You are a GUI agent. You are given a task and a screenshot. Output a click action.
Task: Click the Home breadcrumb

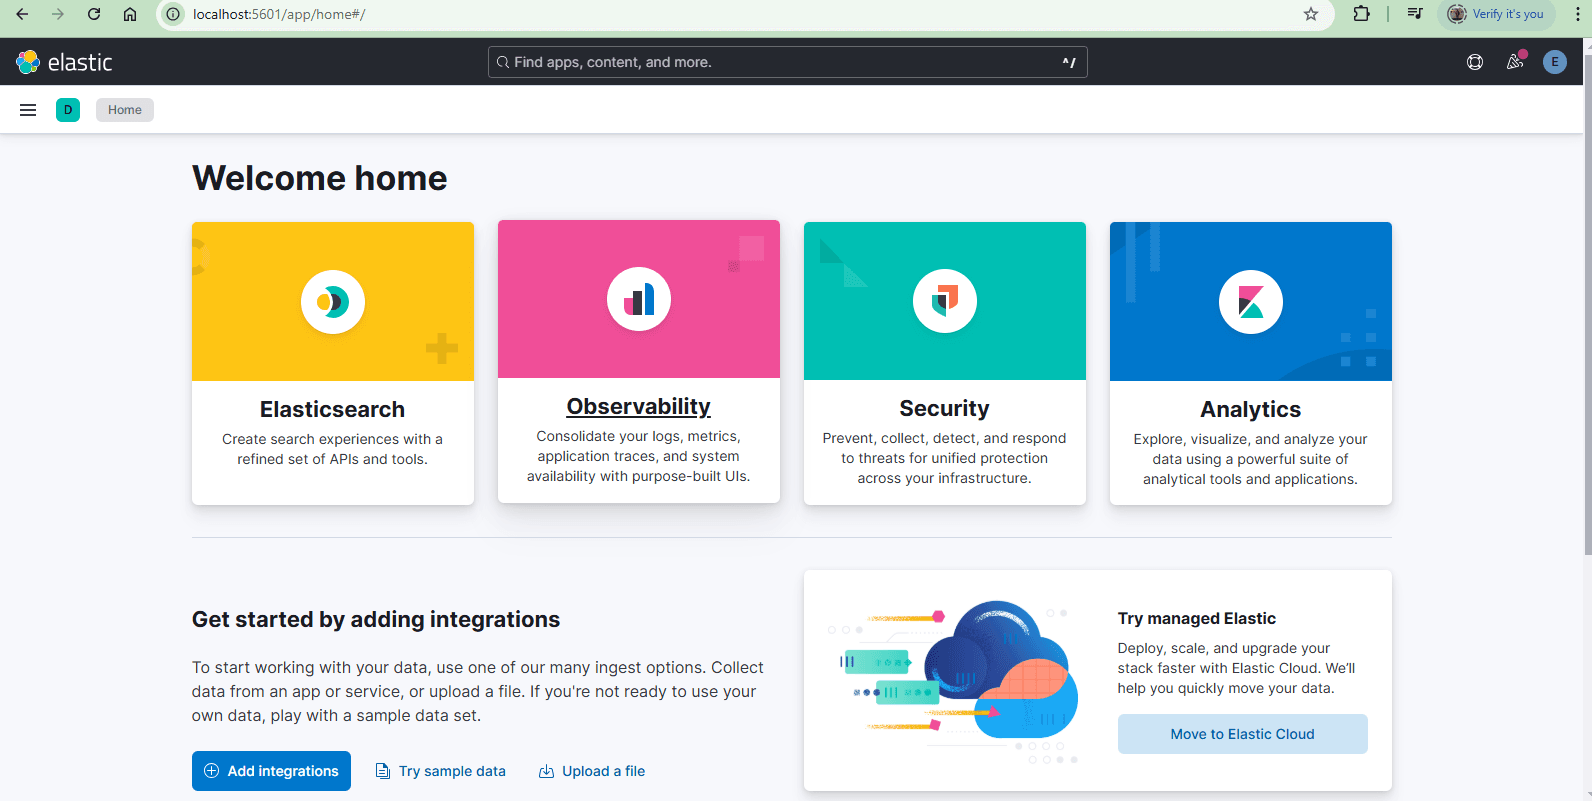pyautogui.click(x=125, y=110)
